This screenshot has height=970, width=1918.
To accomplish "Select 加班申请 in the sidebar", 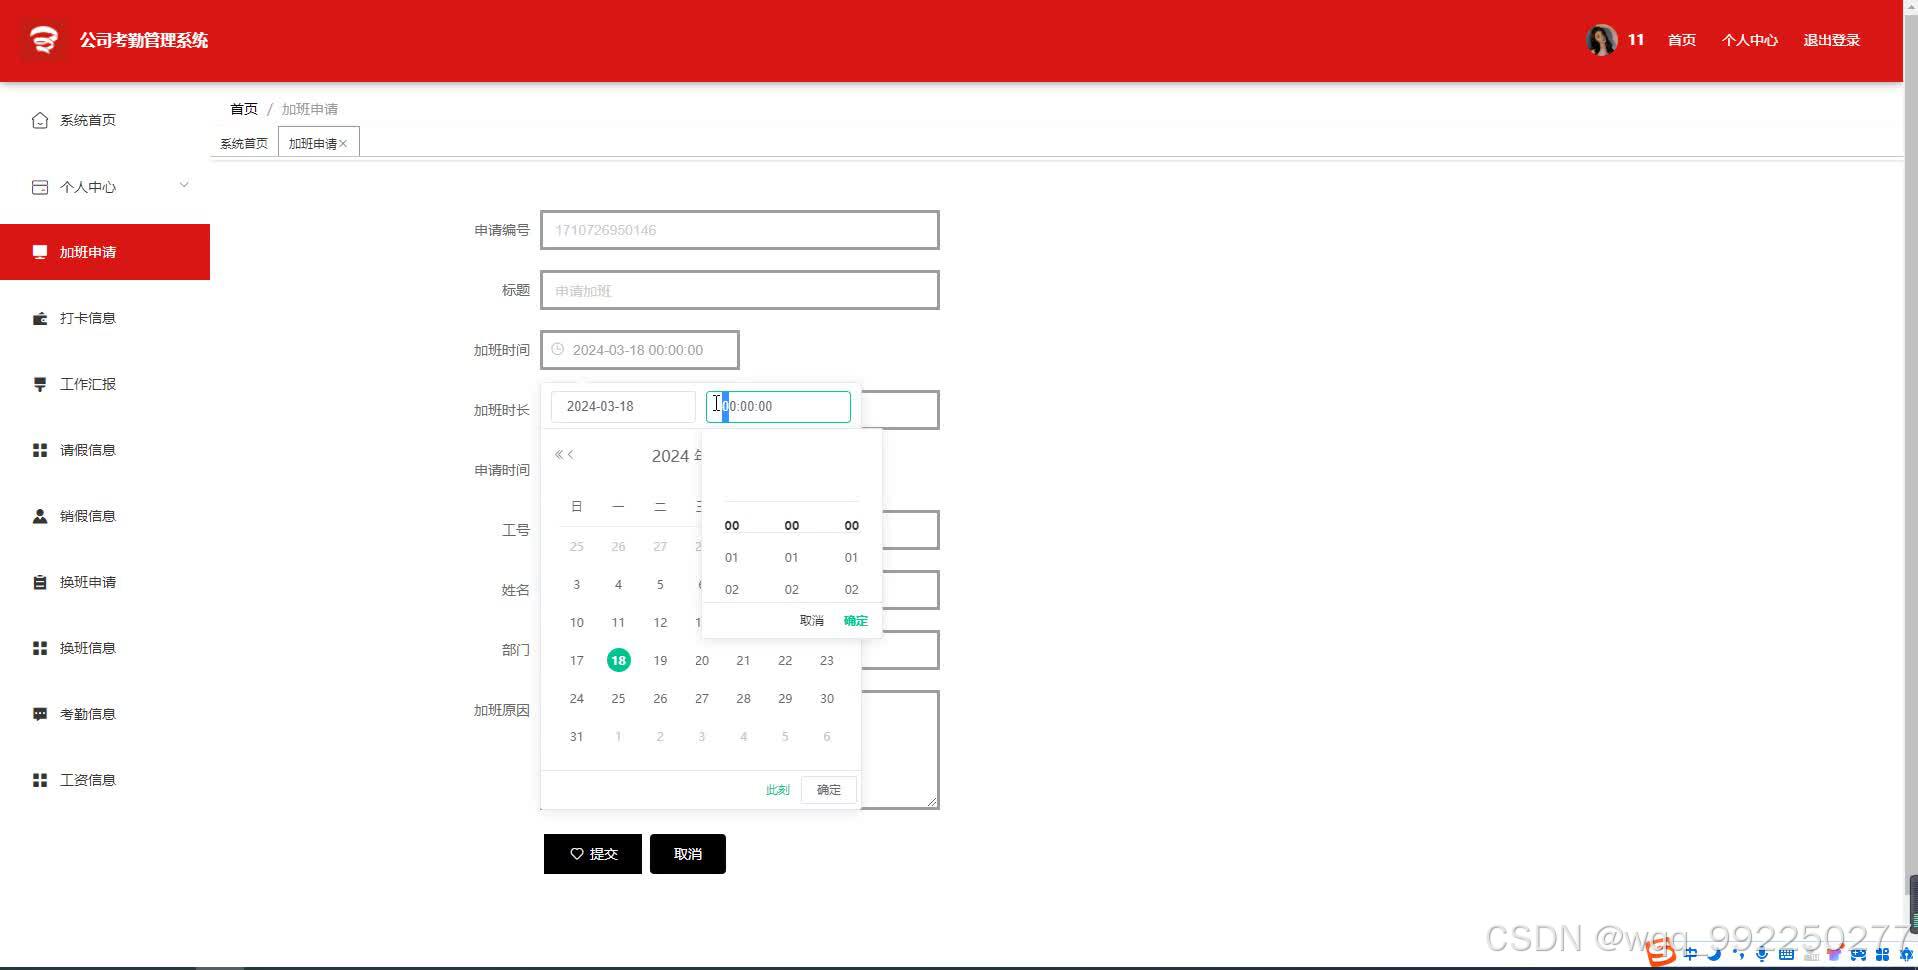I will [x=105, y=252].
